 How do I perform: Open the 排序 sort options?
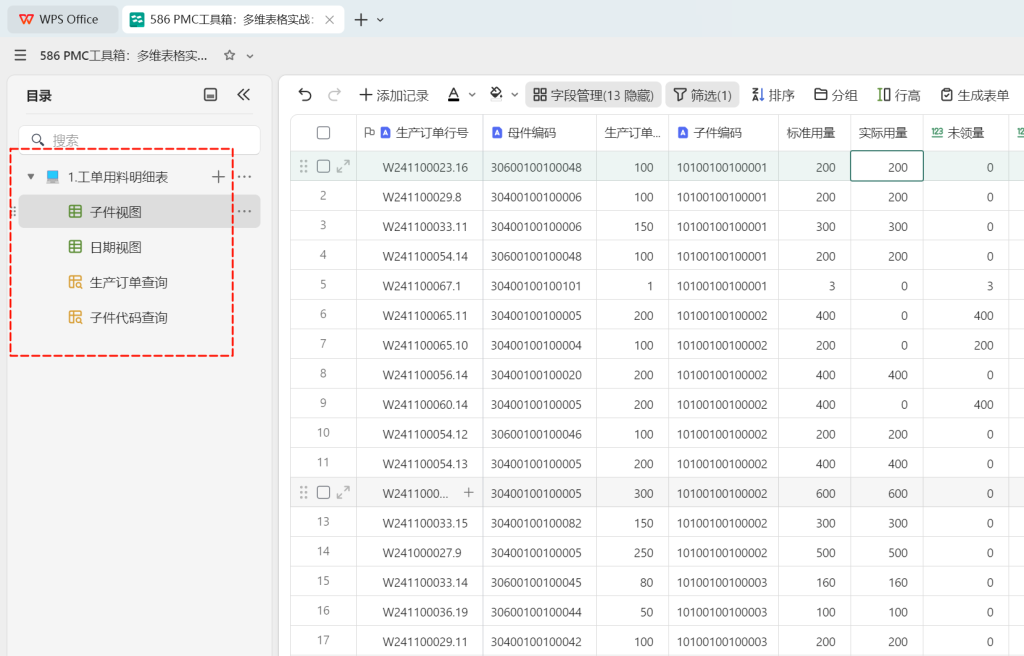coord(773,95)
